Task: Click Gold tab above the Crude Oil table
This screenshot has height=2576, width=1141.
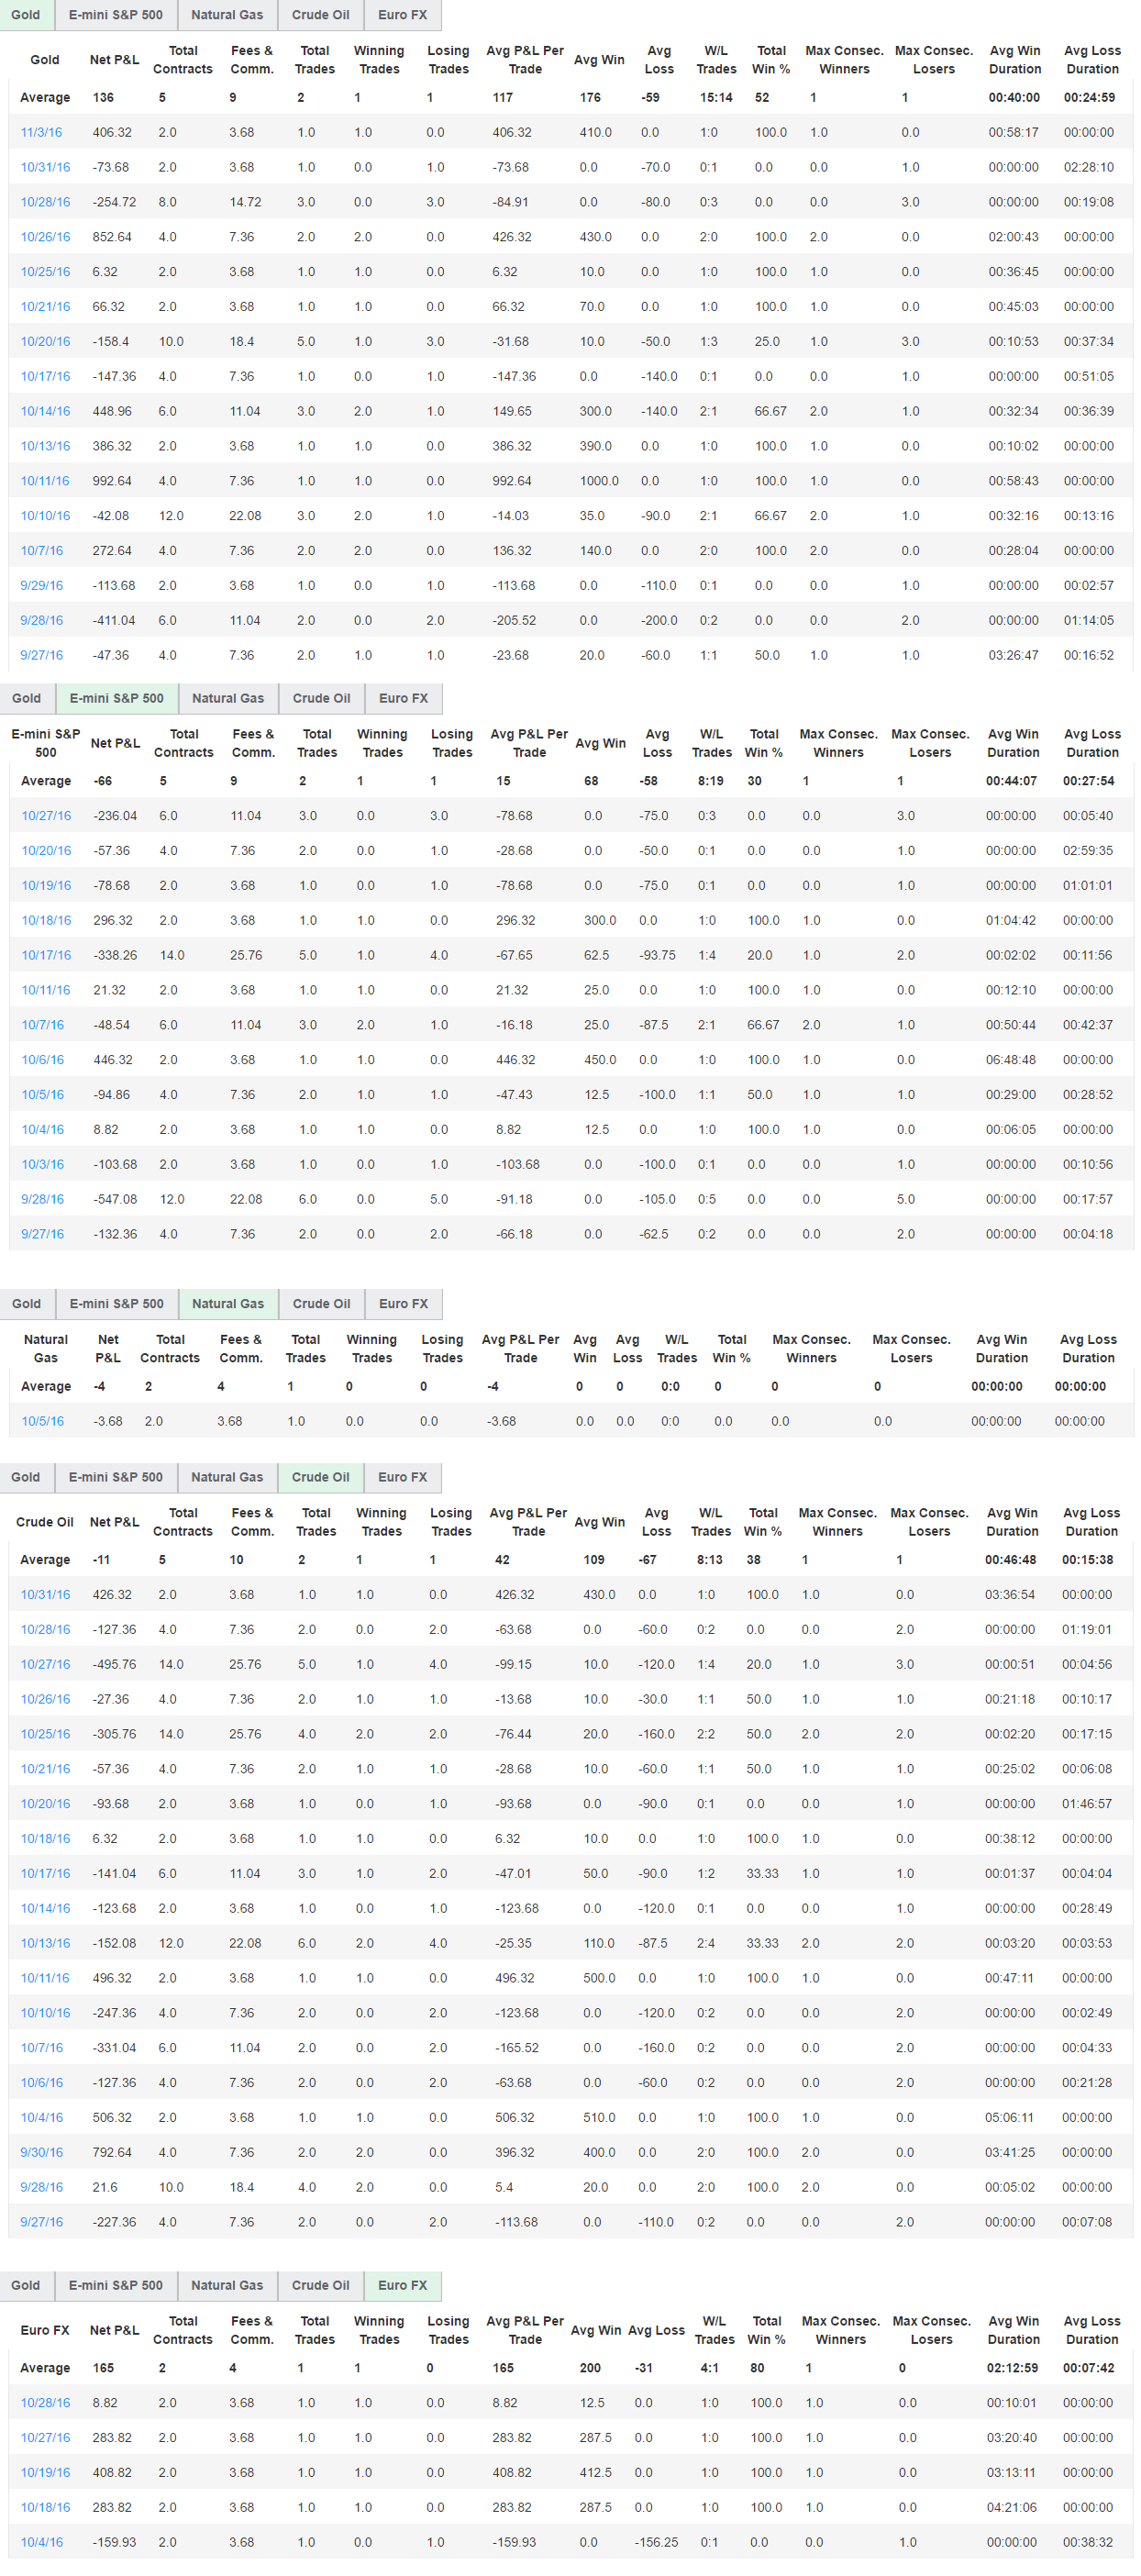Action: (x=26, y=1476)
